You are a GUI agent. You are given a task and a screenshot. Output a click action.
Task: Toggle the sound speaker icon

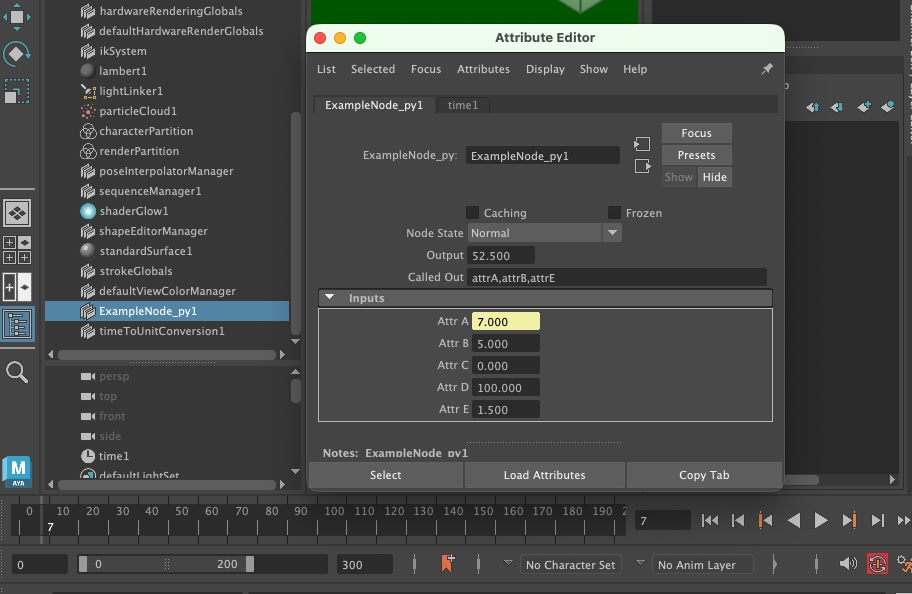(848, 564)
